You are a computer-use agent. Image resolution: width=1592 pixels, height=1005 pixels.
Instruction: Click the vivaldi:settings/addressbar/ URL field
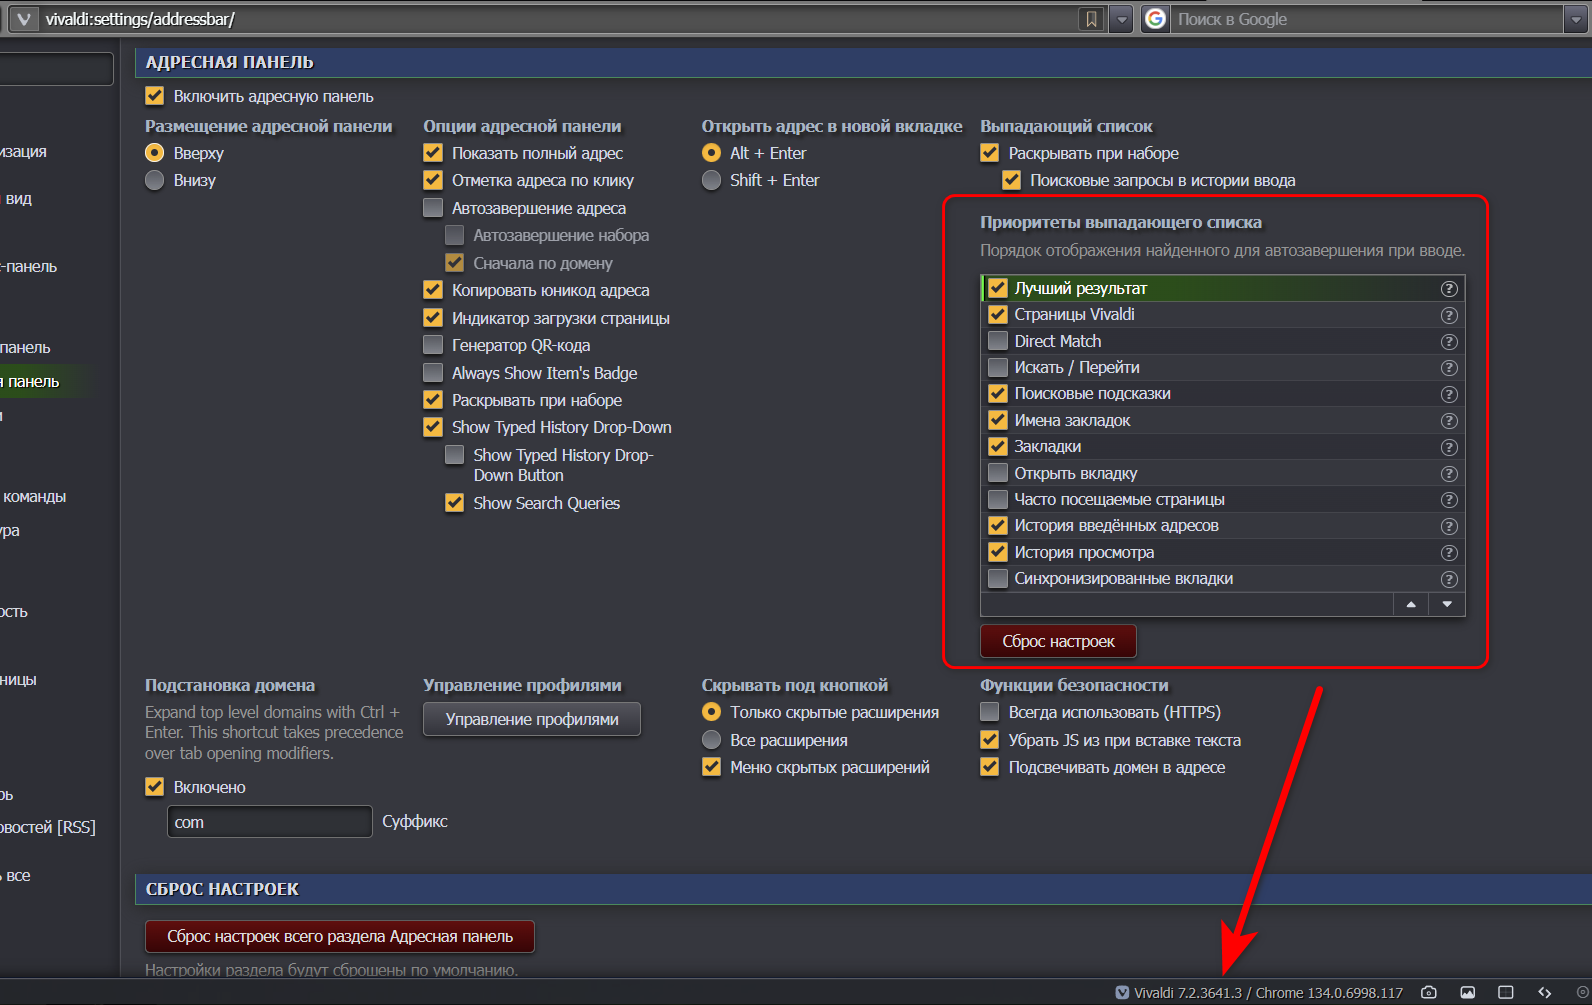560,19
